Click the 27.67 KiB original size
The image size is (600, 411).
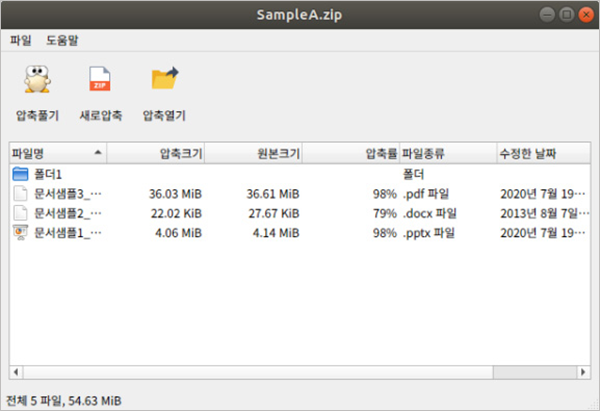click(274, 214)
